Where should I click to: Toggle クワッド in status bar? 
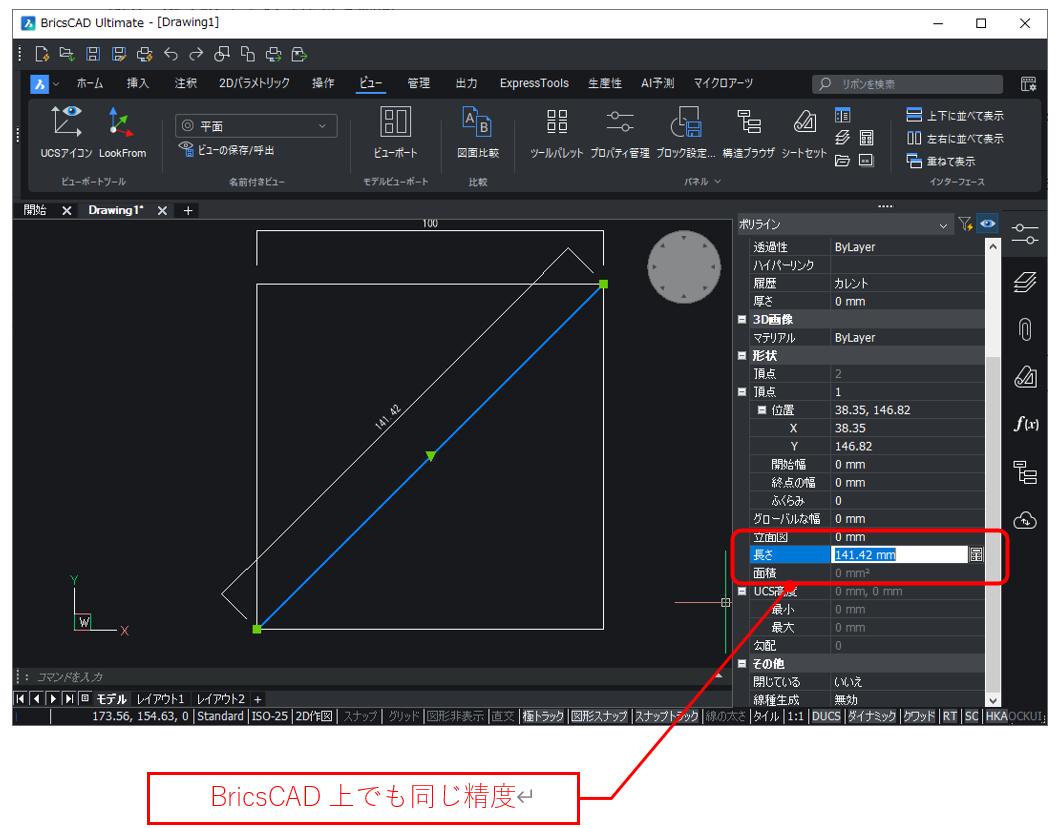click(919, 716)
